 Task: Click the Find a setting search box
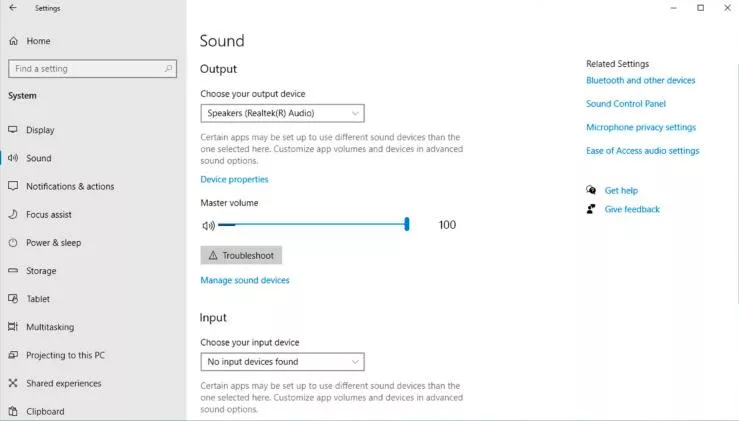[x=84, y=69]
